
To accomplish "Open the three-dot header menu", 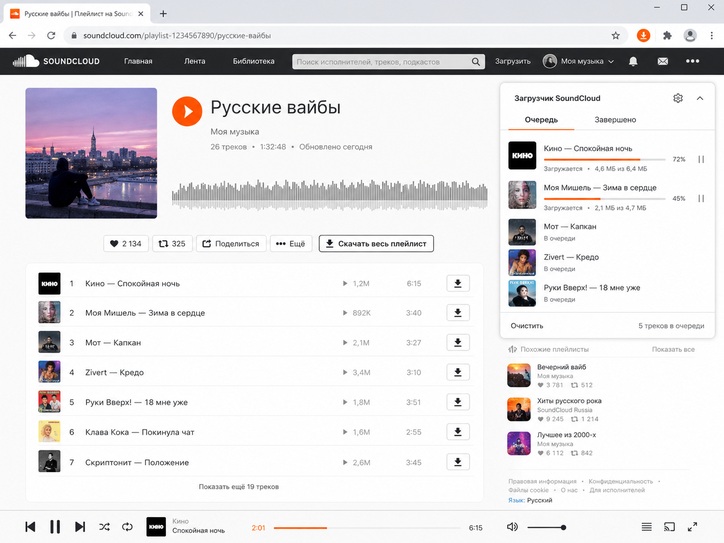I will click(692, 61).
